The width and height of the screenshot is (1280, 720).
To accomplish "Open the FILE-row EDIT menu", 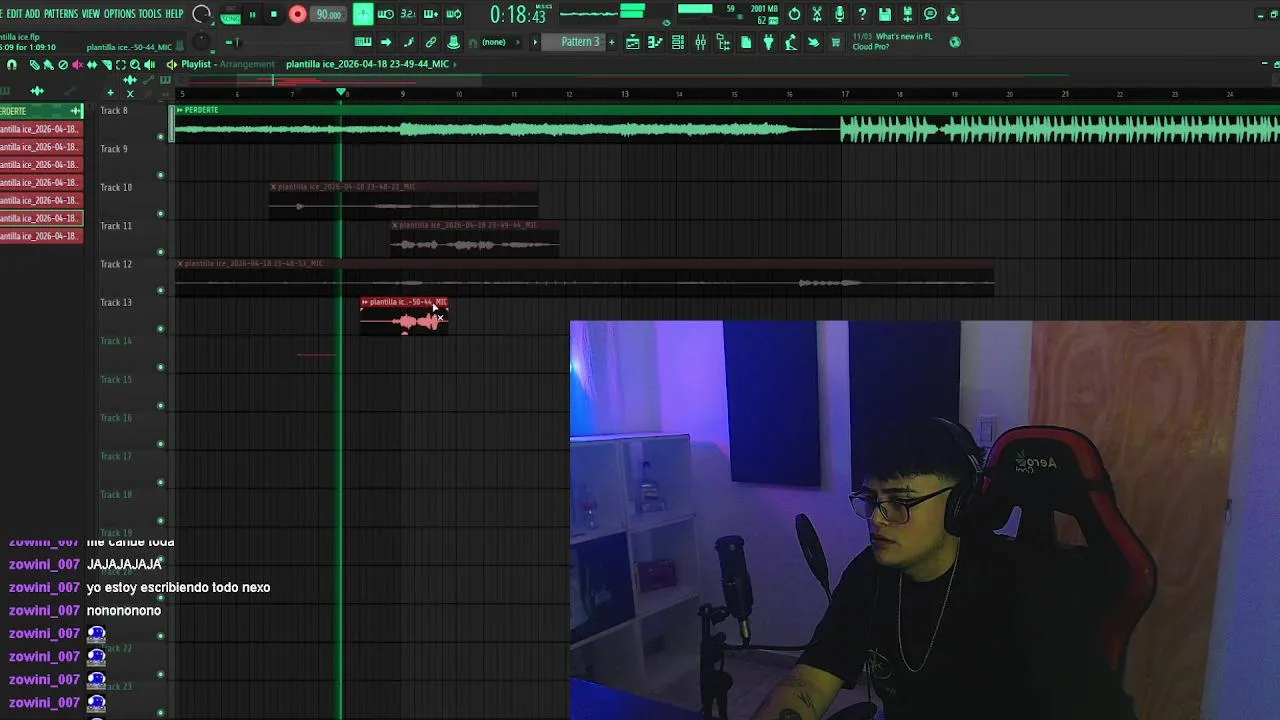I will [13, 14].
